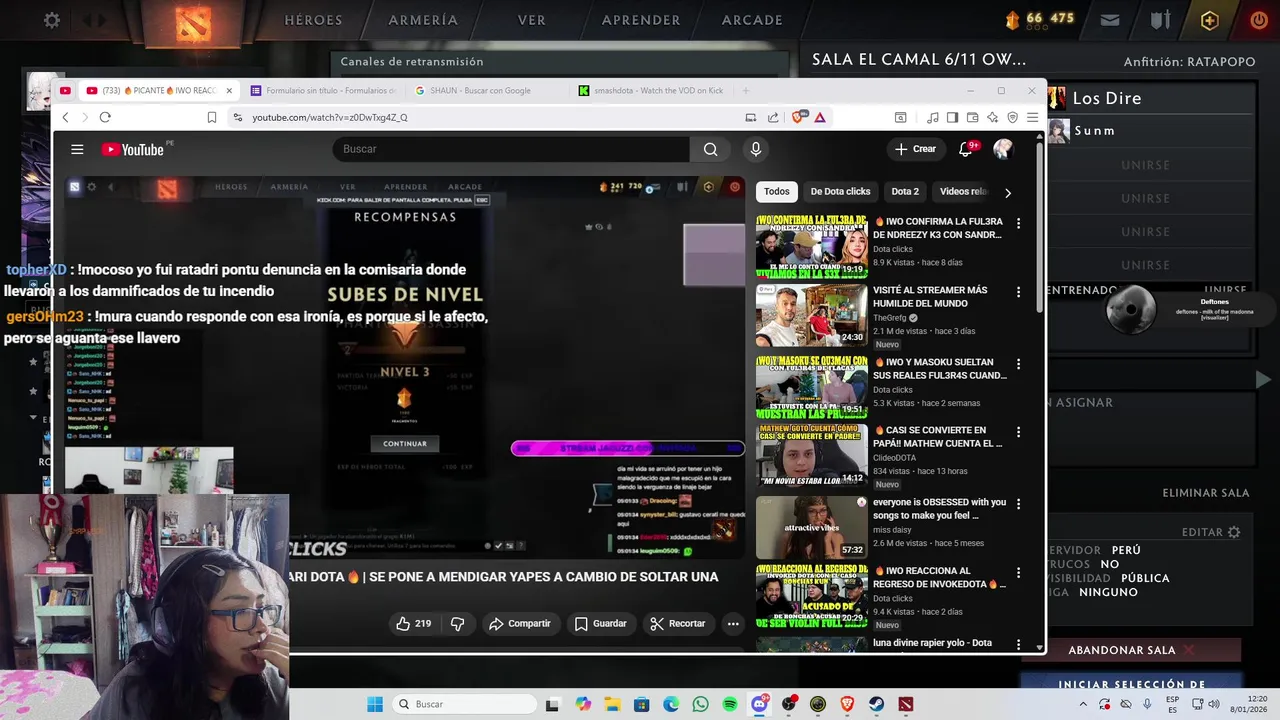This screenshot has height=720, width=1280.
Task: Click ABANDONAR SALA in Dota lobby
Action: click(1131, 650)
